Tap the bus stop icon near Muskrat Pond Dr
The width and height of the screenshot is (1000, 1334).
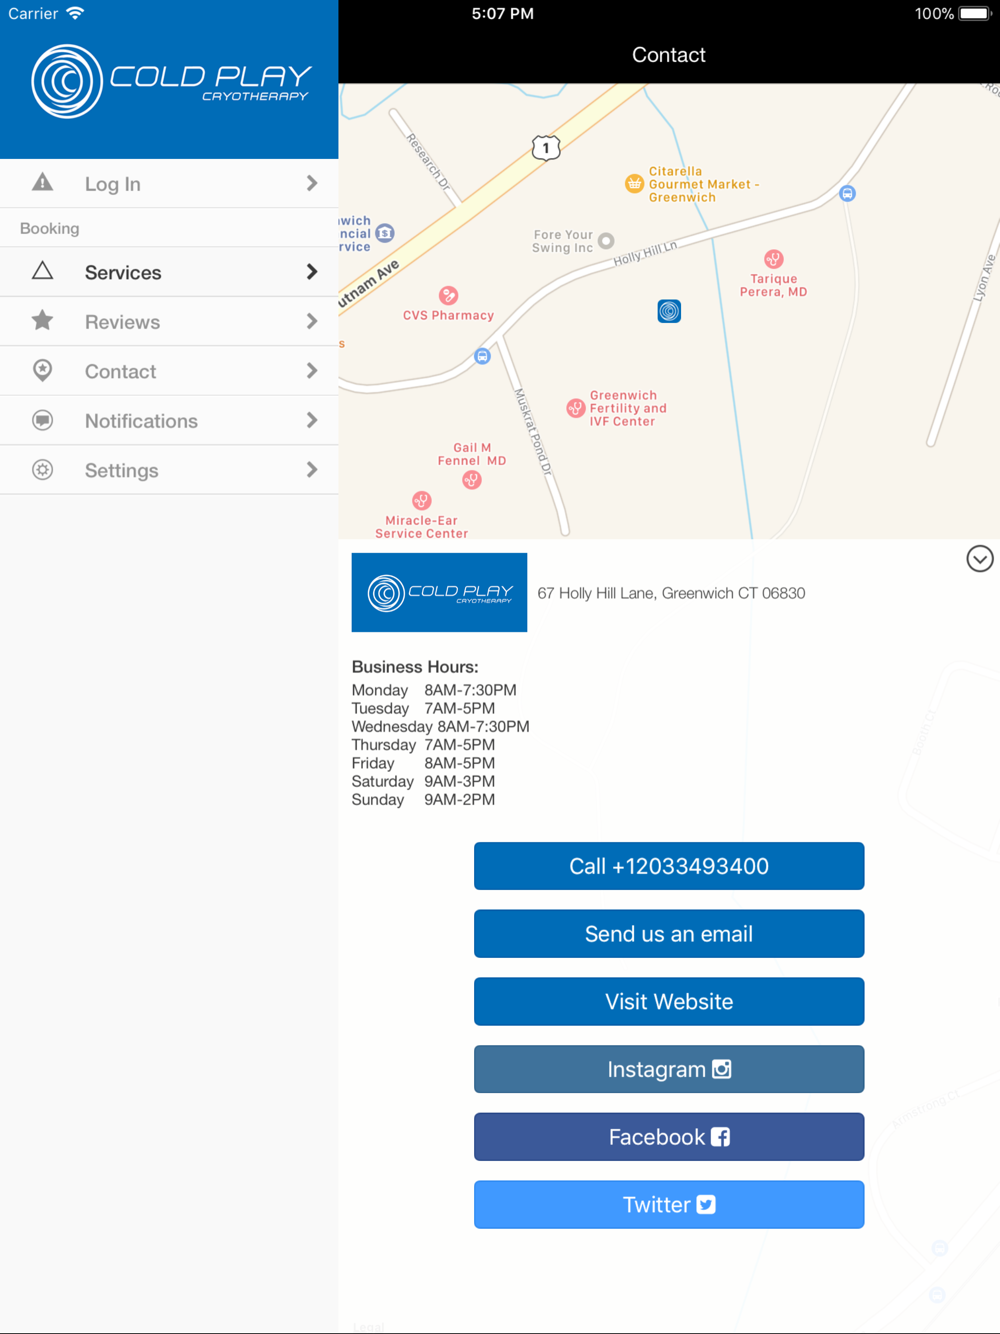coord(482,356)
